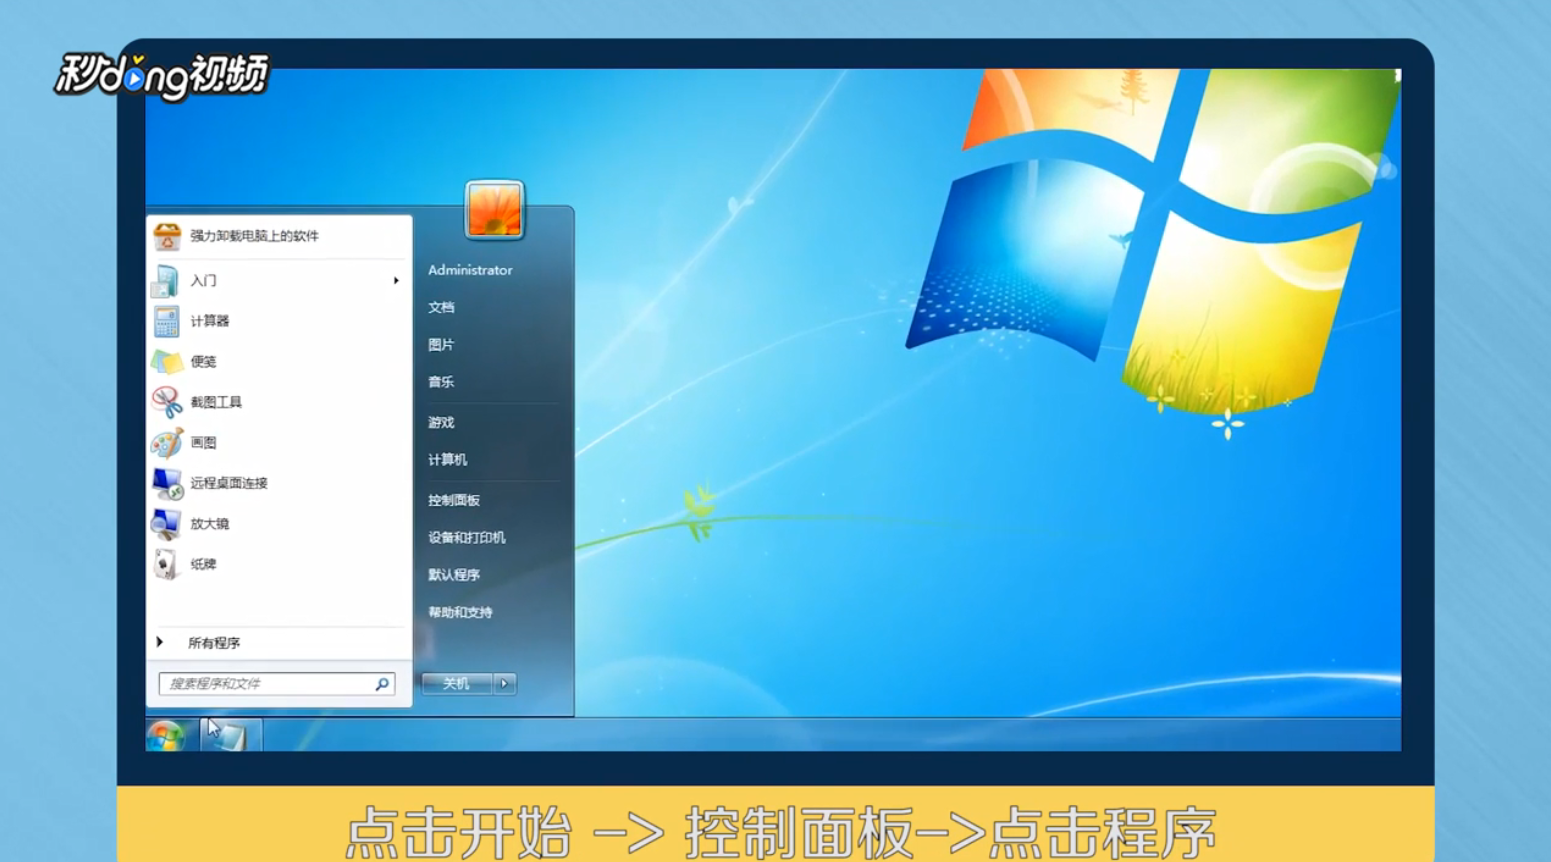The width and height of the screenshot is (1551, 862).
Task: Launch the Solitaire (纸牌) card icon
Action: click(x=166, y=564)
